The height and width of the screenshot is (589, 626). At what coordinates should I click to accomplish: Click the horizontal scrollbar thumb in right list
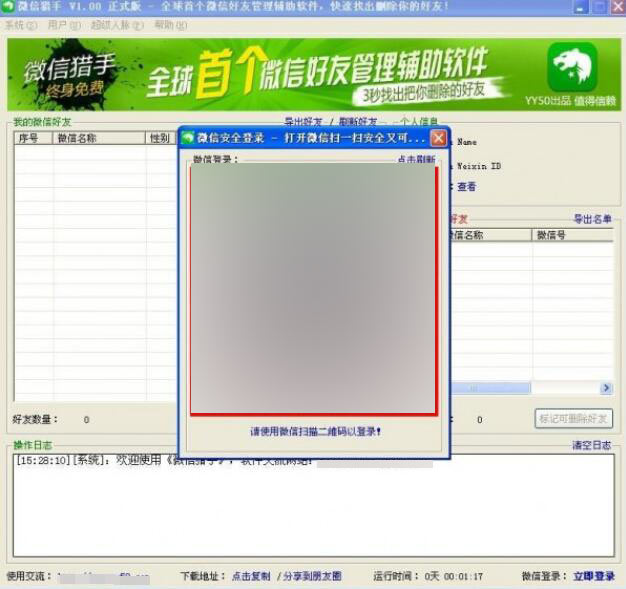(491, 388)
